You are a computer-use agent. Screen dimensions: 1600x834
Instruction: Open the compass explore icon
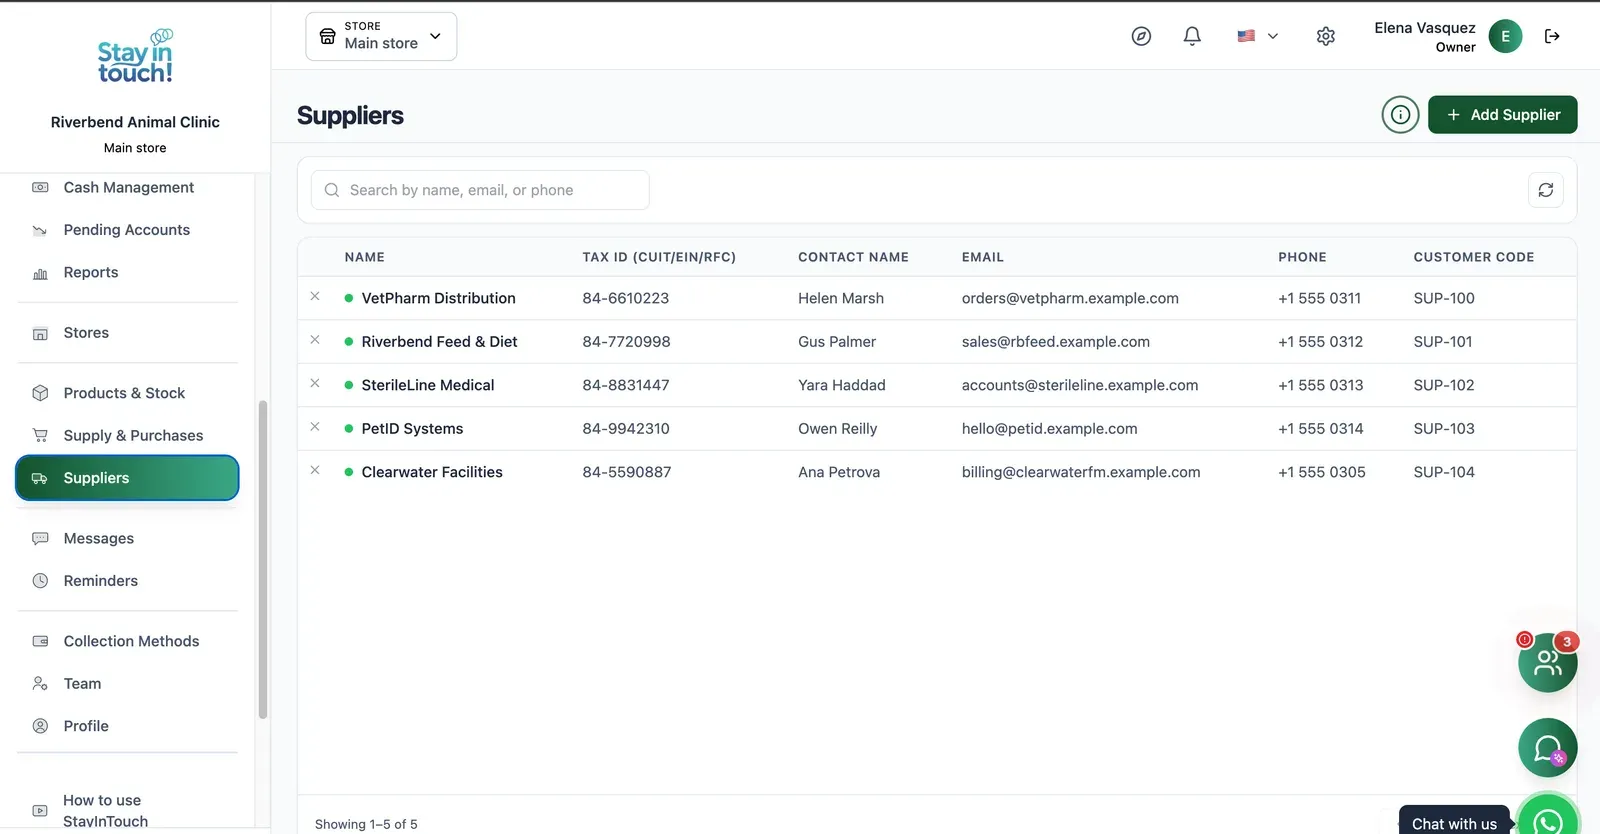tap(1141, 36)
